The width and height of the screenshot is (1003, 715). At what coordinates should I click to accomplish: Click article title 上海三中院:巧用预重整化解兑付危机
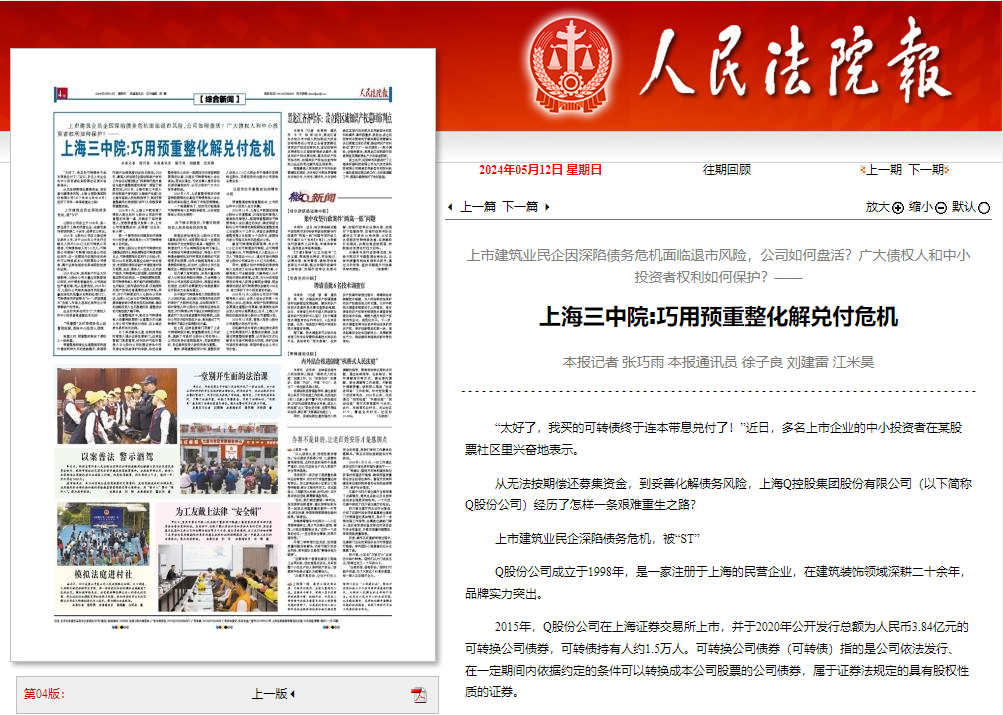click(x=718, y=317)
